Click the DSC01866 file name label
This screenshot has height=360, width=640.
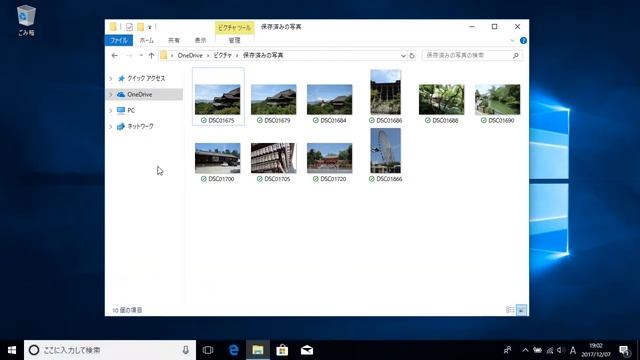point(389,179)
